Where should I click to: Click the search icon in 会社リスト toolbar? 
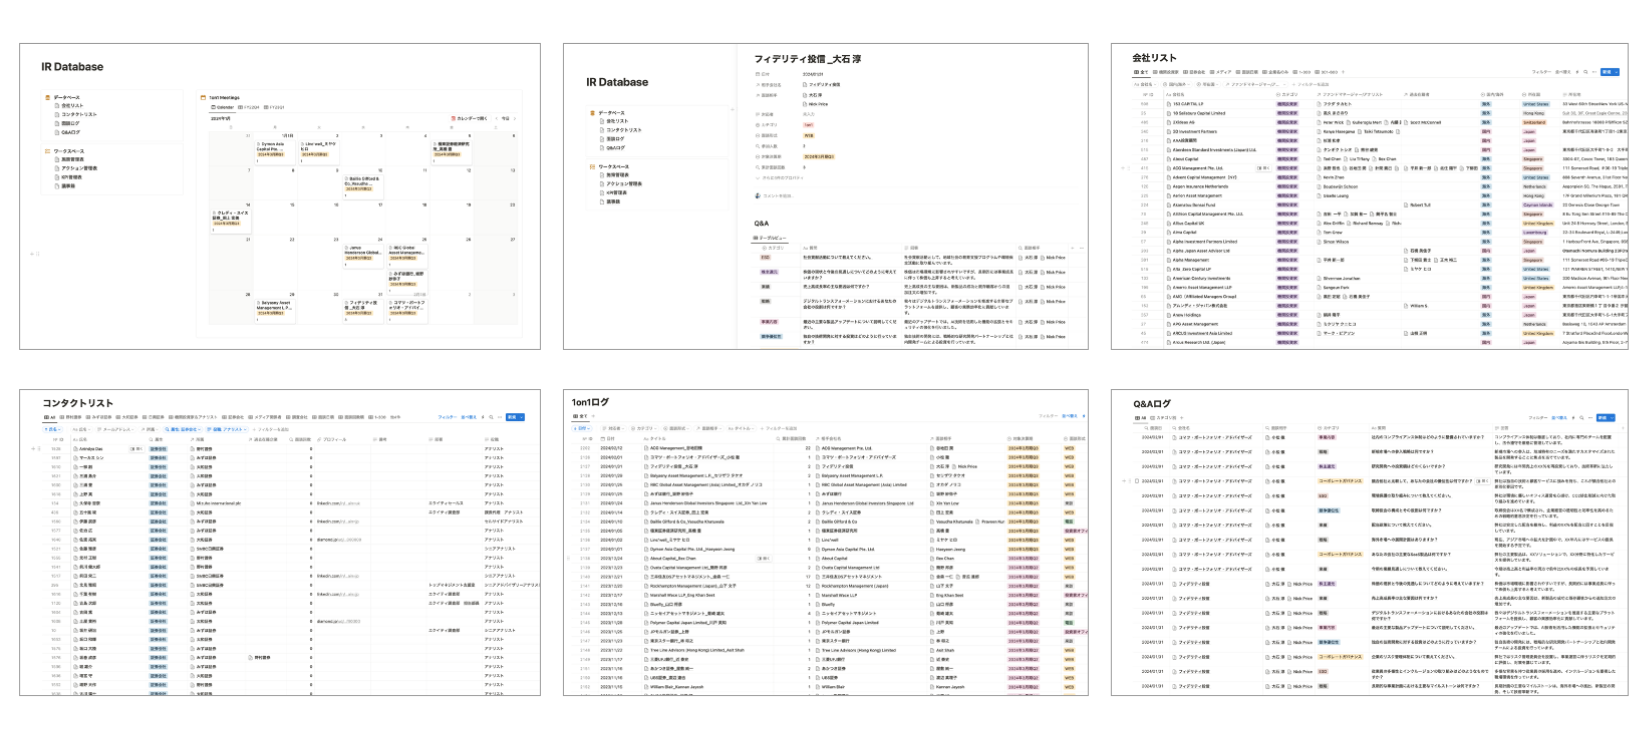click(1586, 72)
